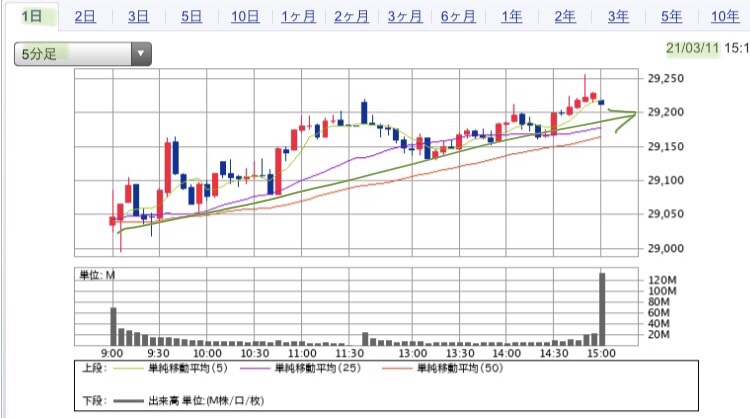Image resolution: width=750 pixels, height=418 pixels.
Task: Click the 29,250 price axis label
Action: click(x=665, y=78)
